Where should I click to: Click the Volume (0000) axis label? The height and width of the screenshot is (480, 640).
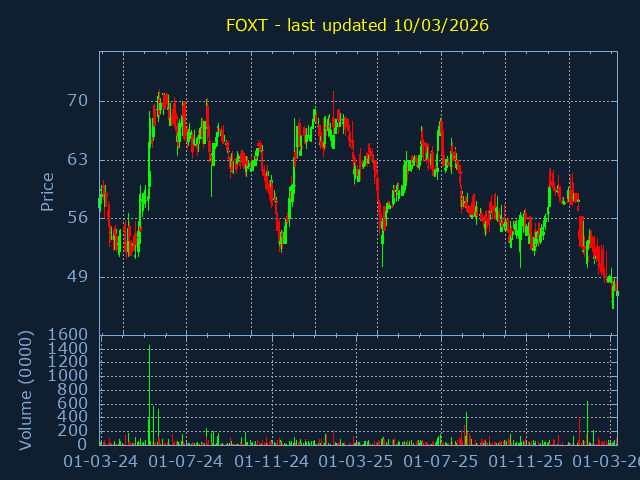point(26,391)
